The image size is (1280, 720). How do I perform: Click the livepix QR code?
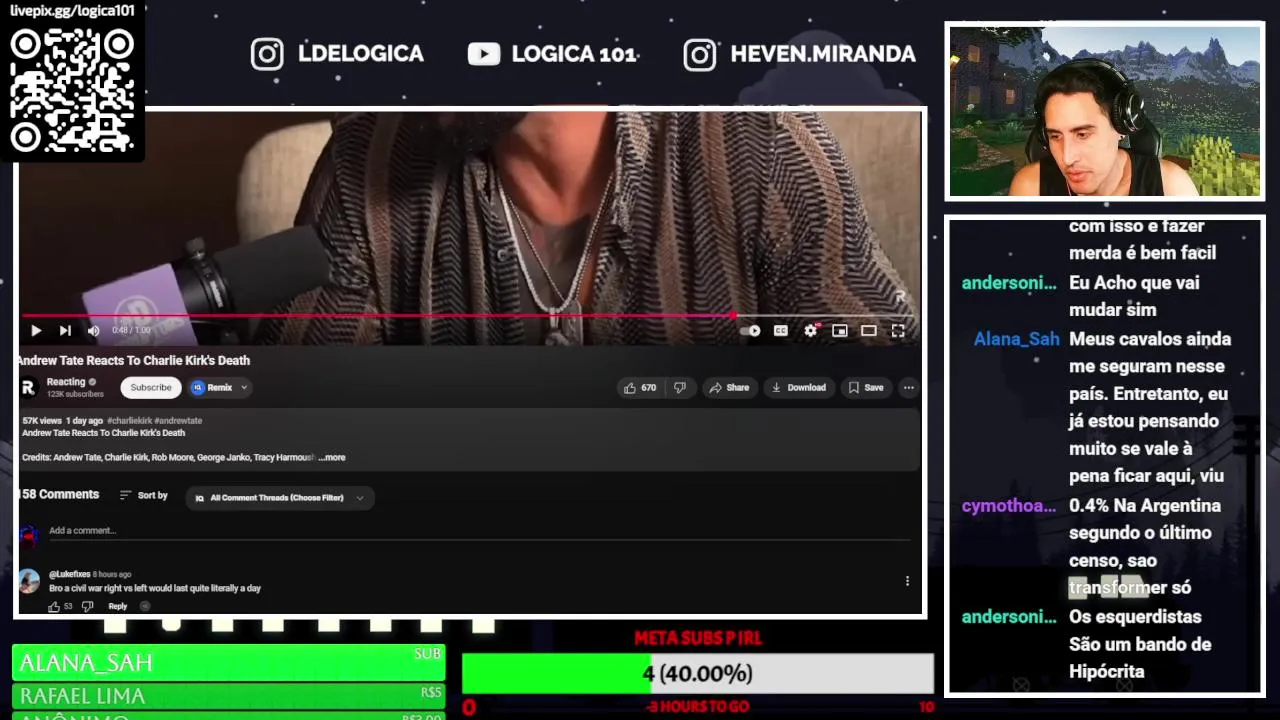coord(72,90)
